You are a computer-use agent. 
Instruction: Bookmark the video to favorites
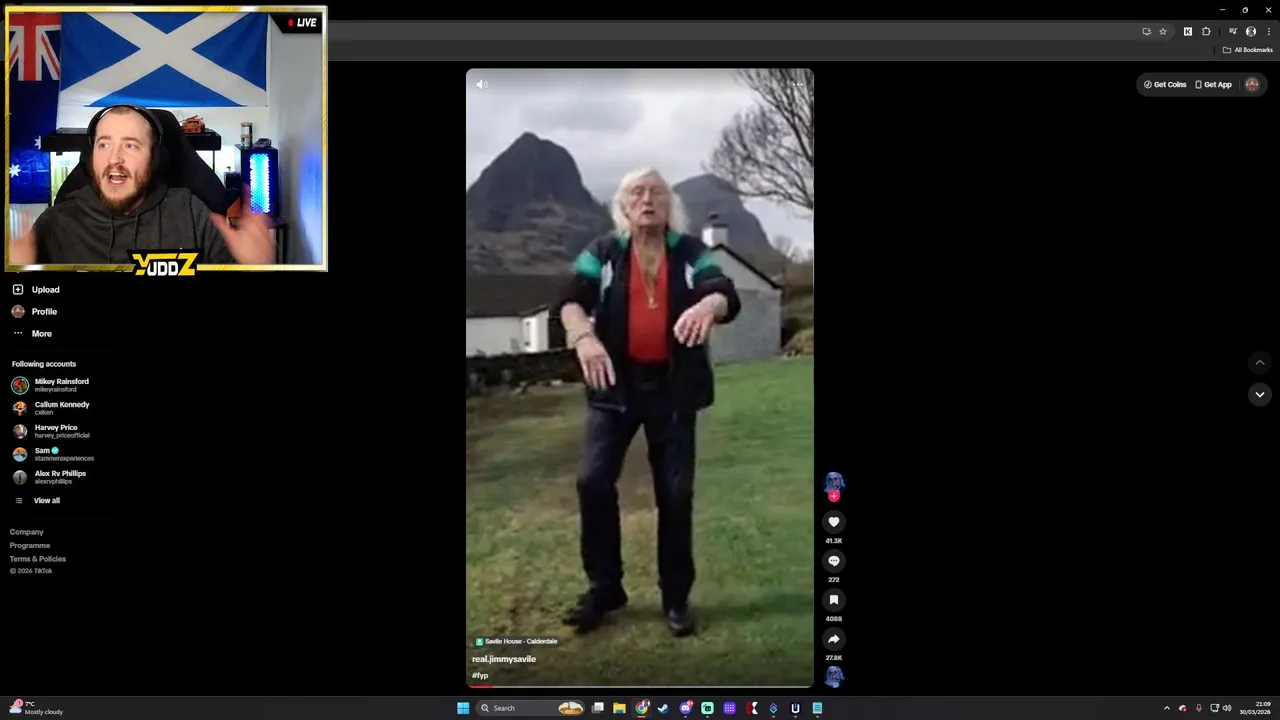pos(833,600)
